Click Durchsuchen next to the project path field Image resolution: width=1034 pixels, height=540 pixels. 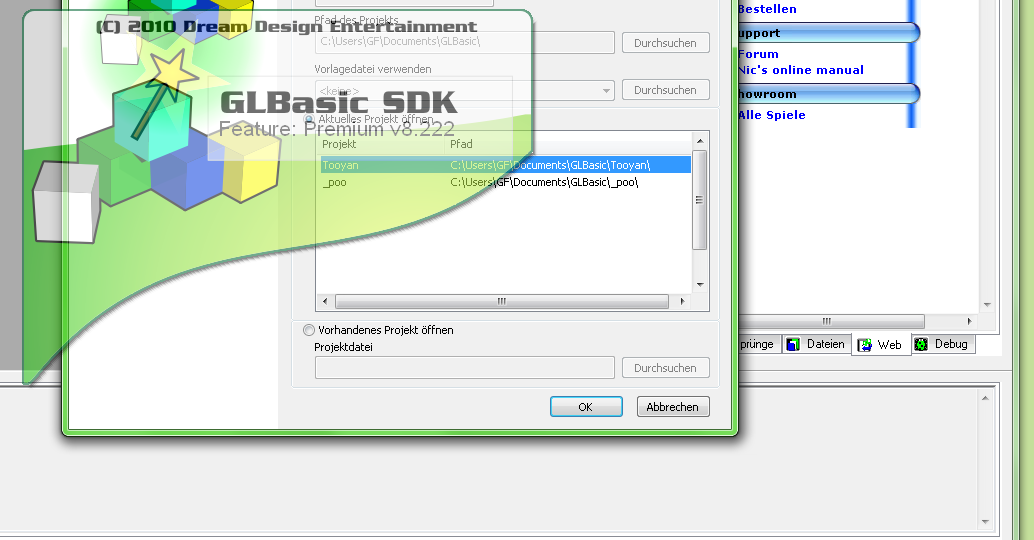tap(665, 43)
